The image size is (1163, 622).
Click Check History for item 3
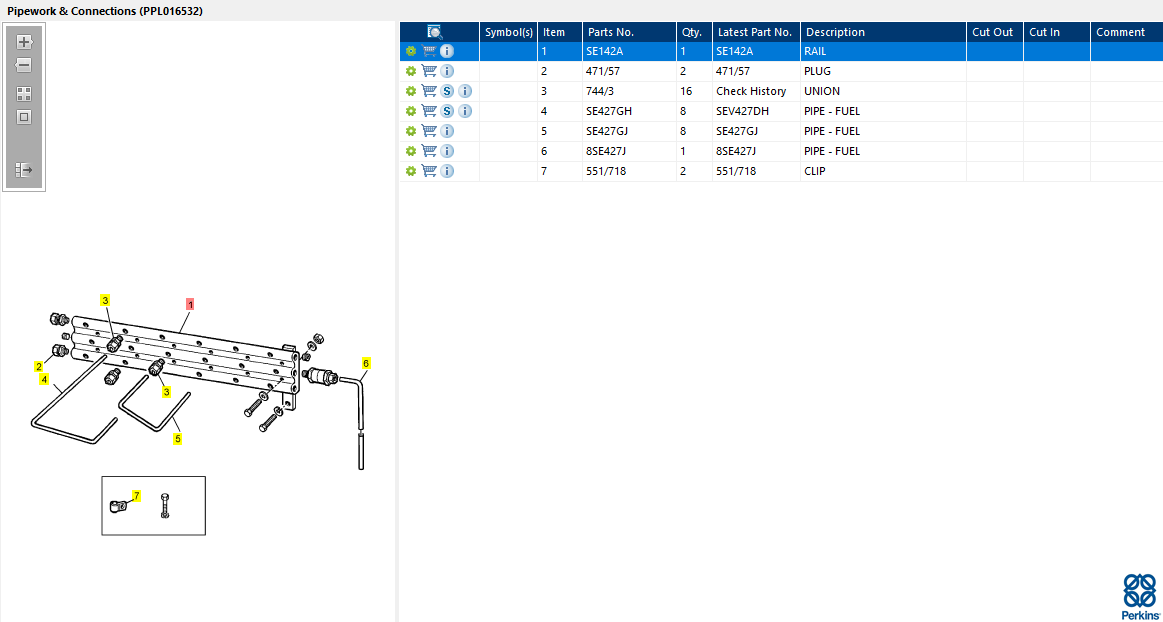tap(750, 91)
